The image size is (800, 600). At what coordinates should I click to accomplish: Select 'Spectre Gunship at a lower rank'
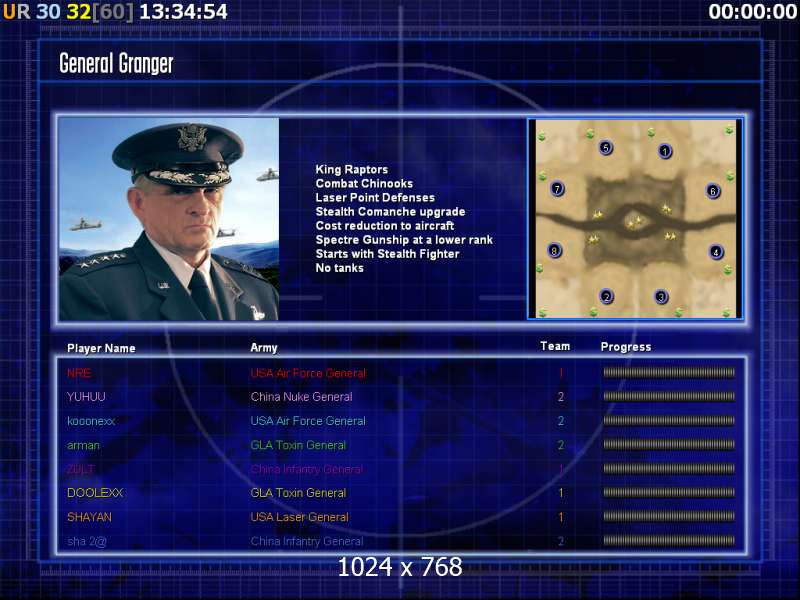coord(404,240)
